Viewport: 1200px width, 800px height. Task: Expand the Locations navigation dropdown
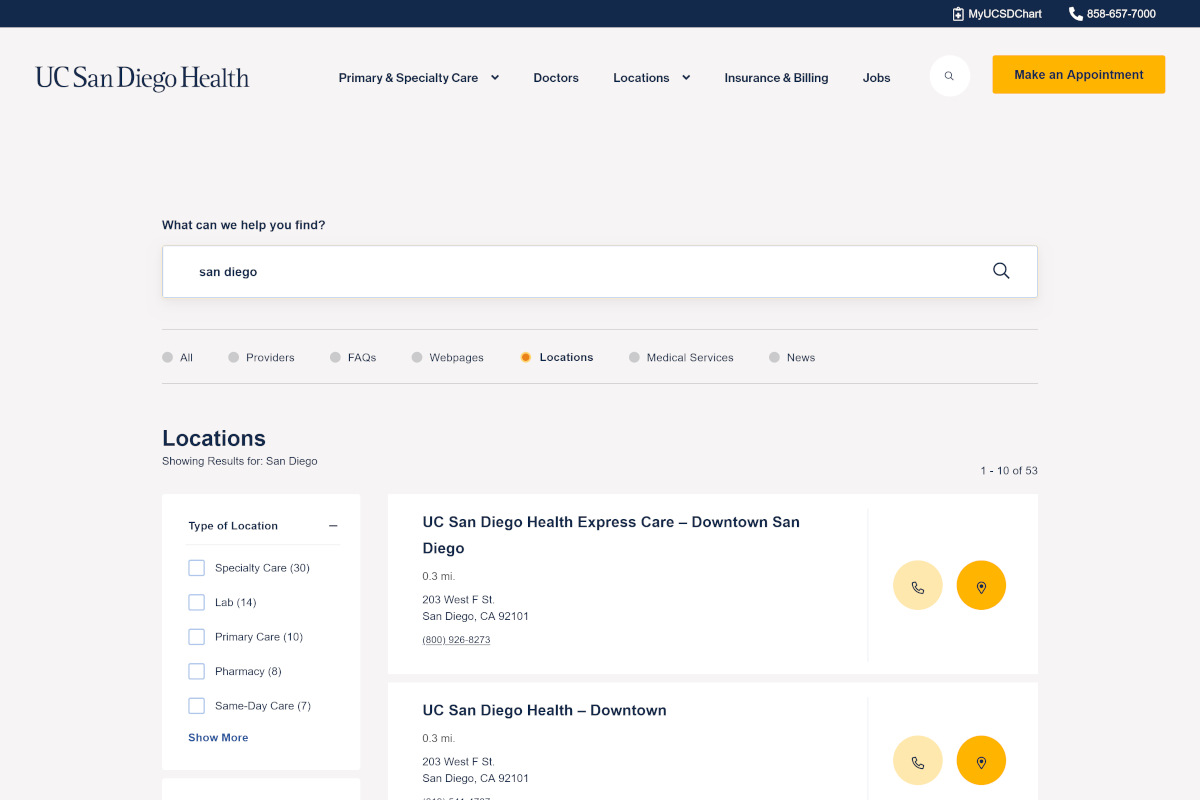click(x=651, y=77)
